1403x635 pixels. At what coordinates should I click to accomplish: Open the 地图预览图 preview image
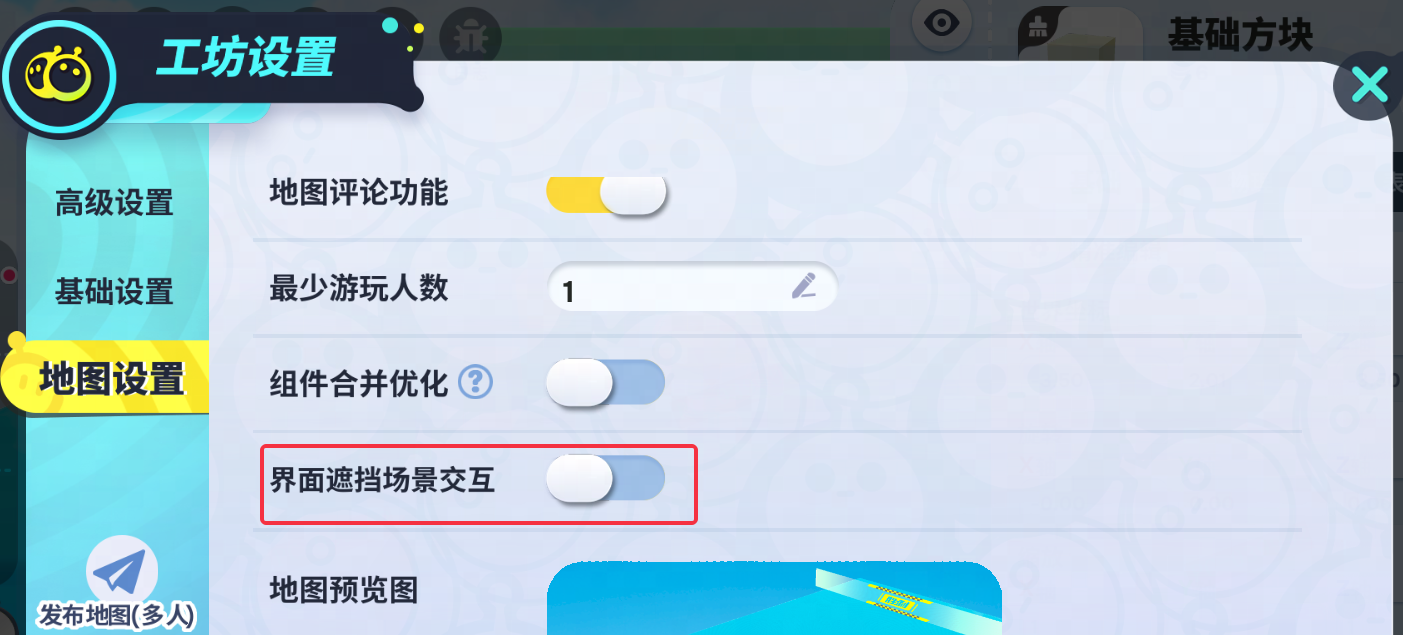point(774,598)
